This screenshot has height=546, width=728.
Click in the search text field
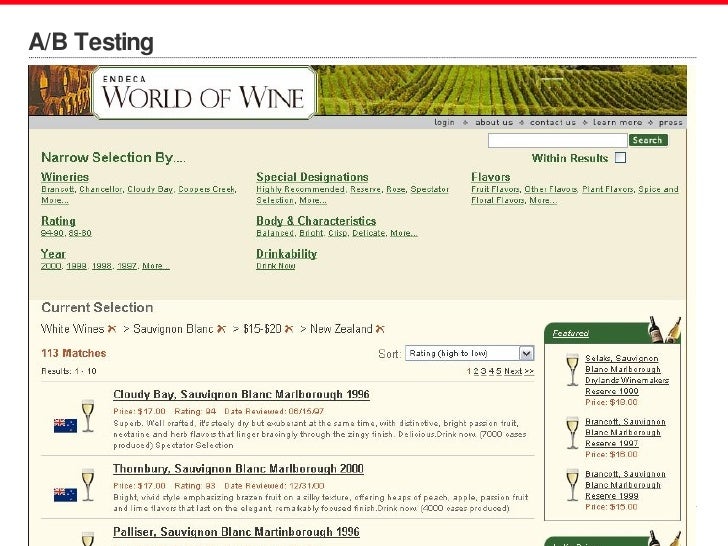[x=558, y=140]
